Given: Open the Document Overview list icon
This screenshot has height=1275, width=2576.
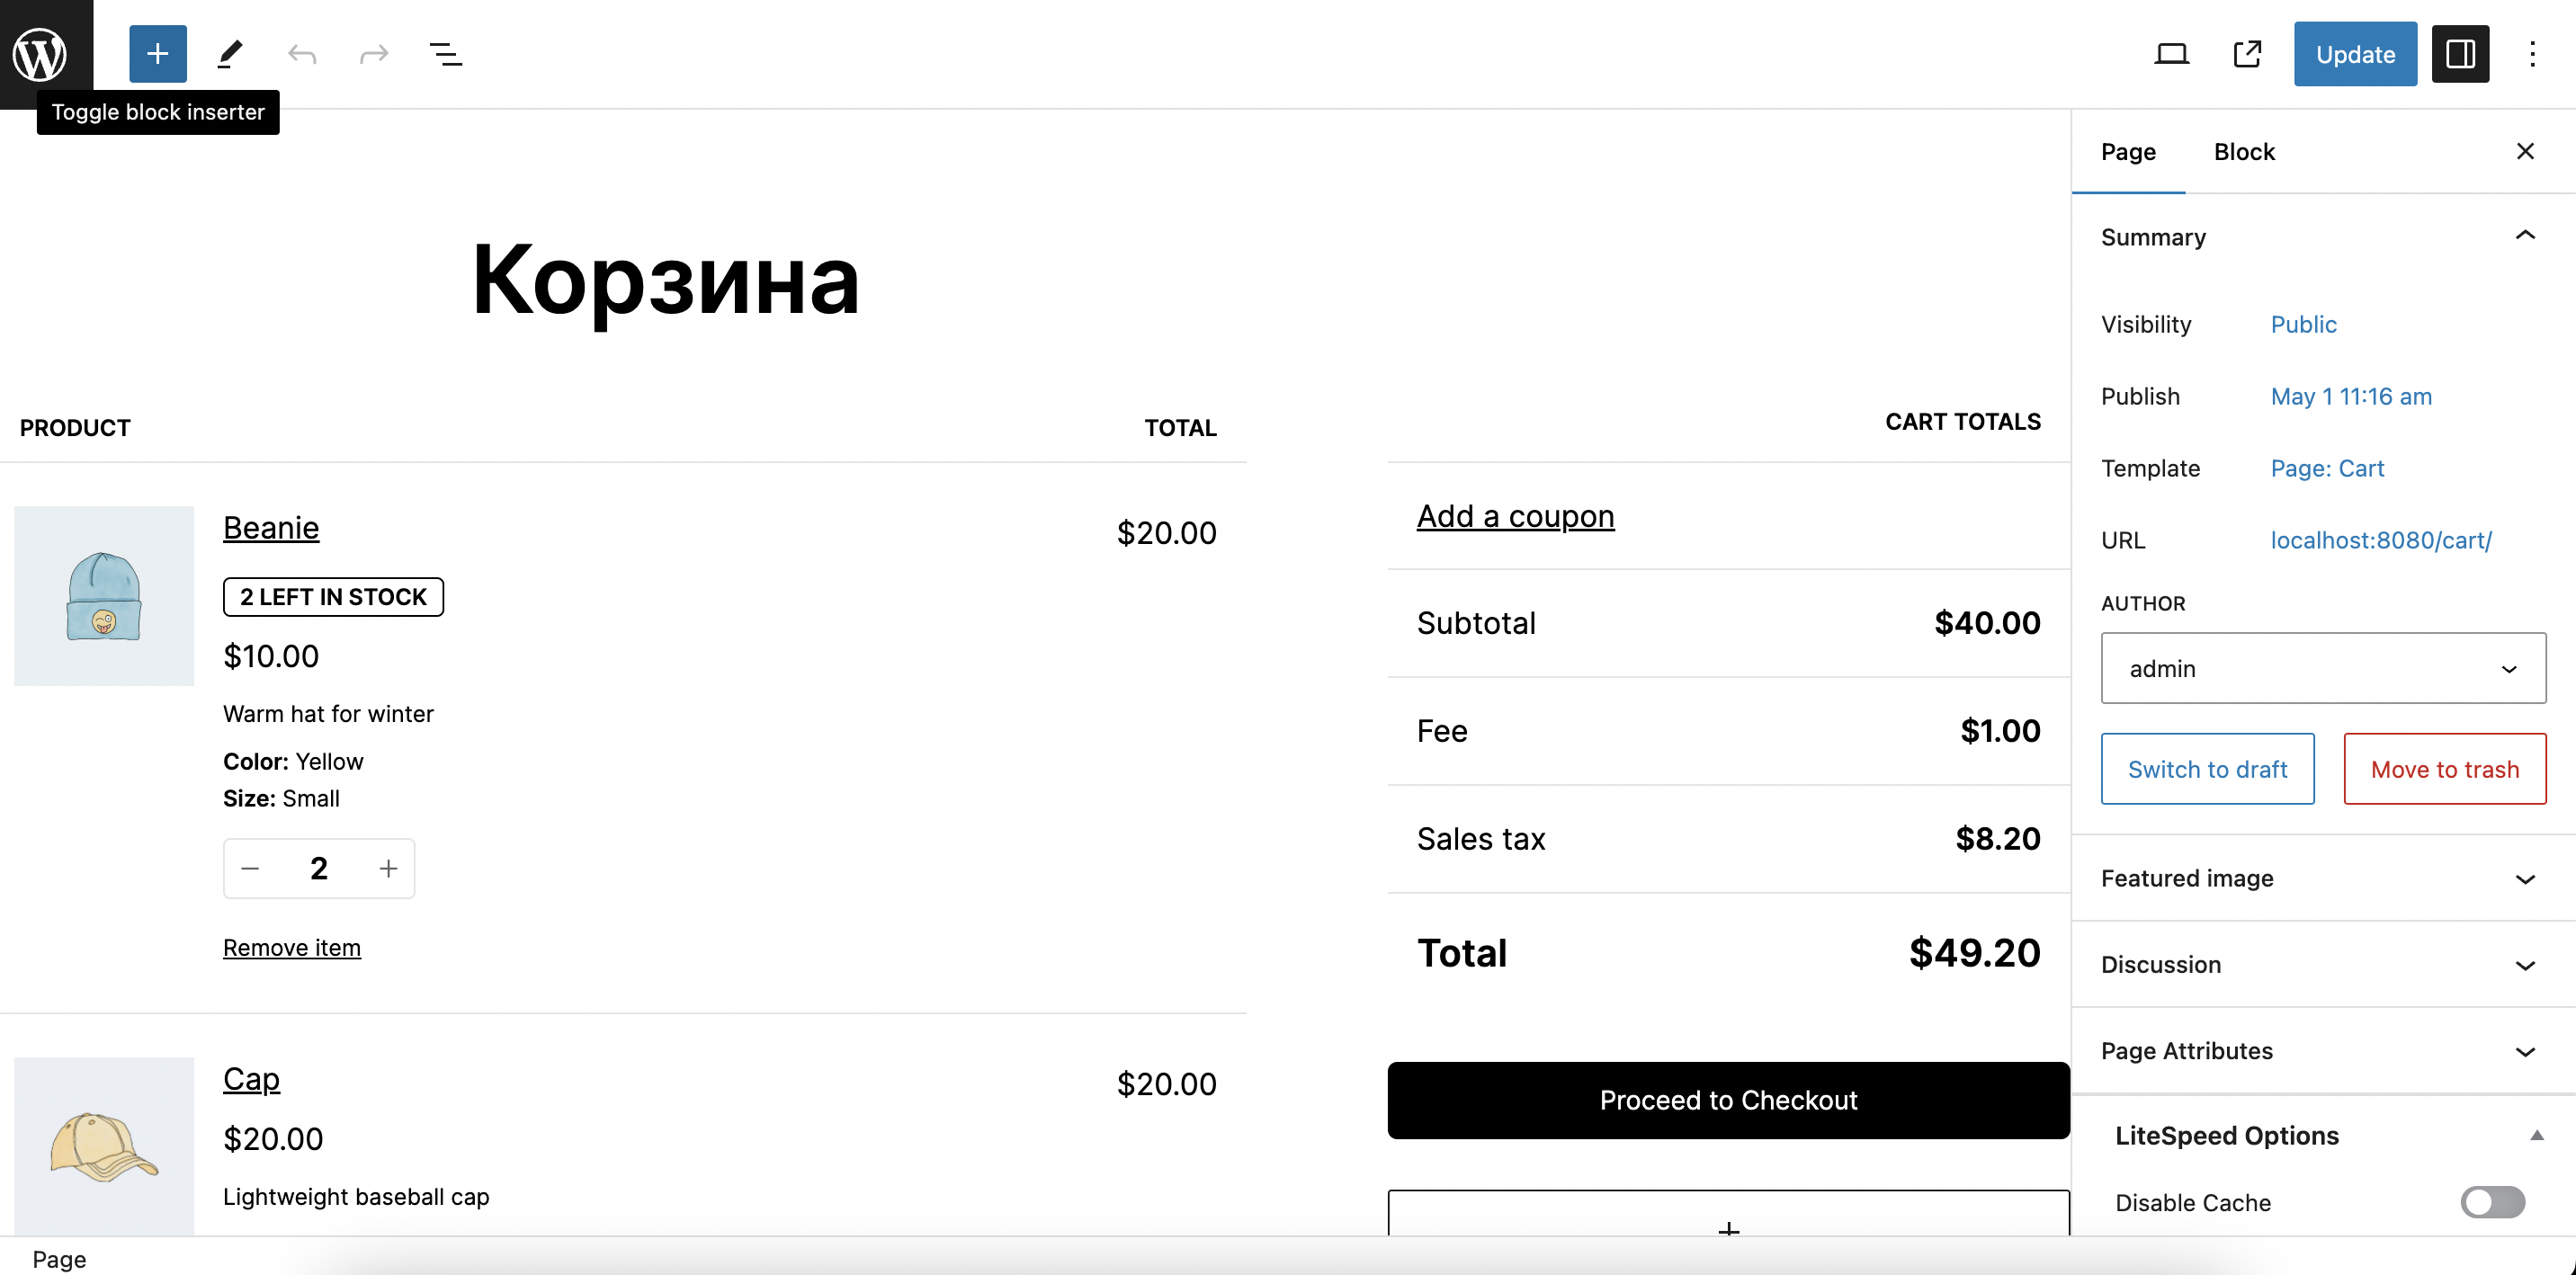Looking at the screenshot, I should pyautogui.click(x=445, y=53).
